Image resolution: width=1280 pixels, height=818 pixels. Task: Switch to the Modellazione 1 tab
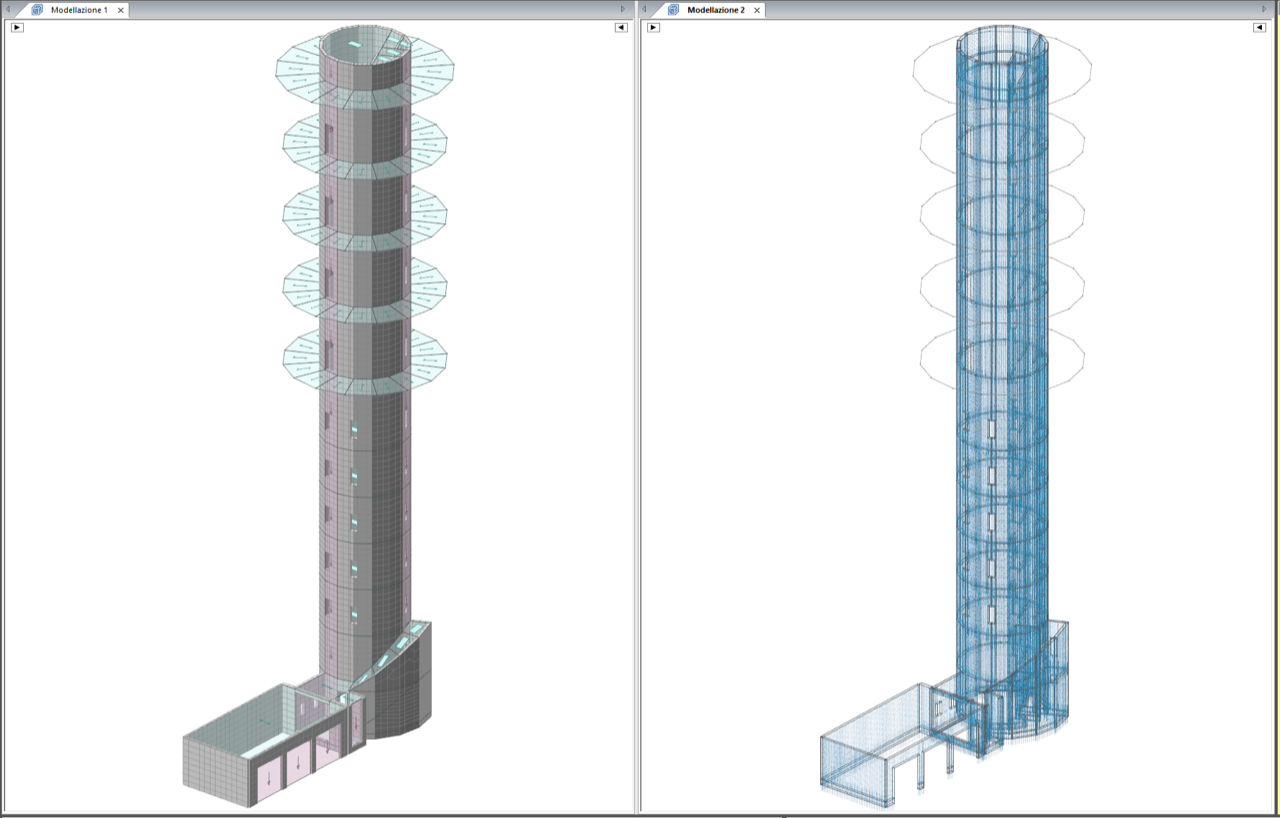click(x=79, y=10)
